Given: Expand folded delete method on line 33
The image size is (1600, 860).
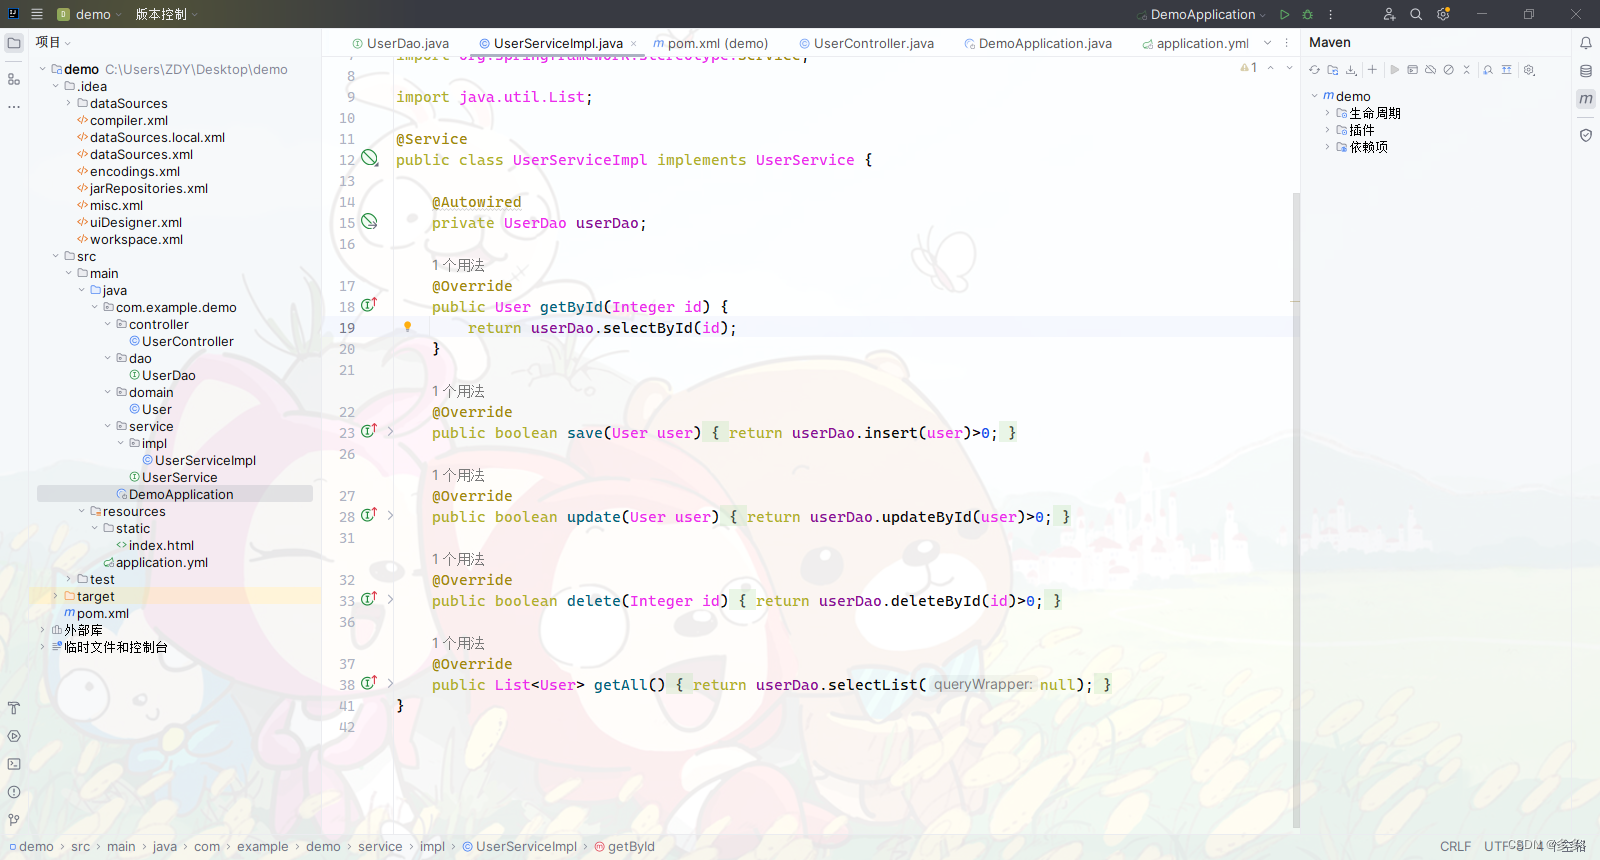Looking at the screenshot, I should coord(390,600).
